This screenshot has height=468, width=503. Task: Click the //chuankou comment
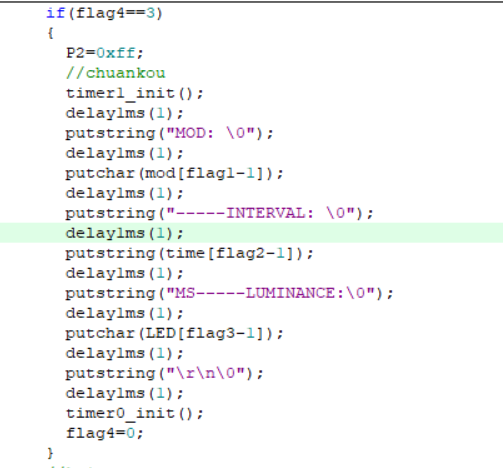pyautogui.click(x=115, y=73)
